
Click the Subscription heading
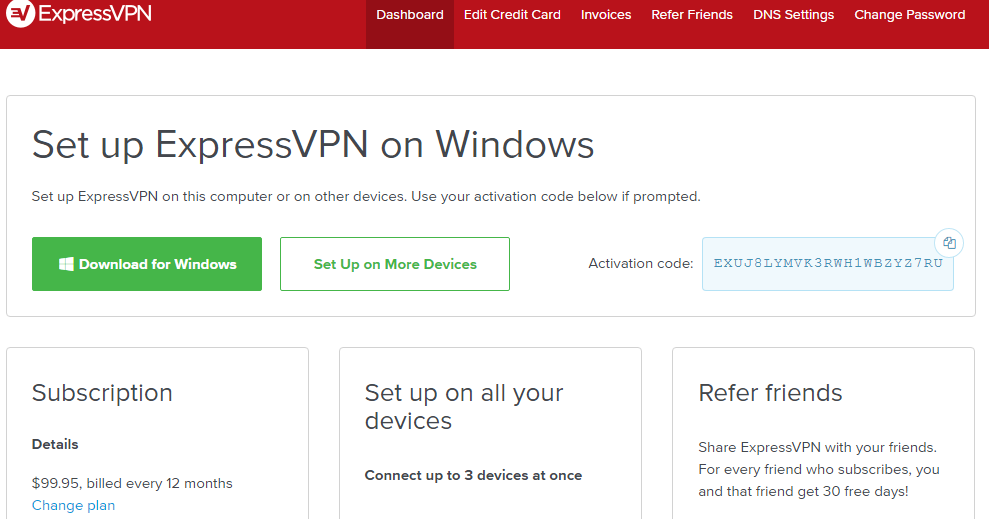(x=102, y=393)
